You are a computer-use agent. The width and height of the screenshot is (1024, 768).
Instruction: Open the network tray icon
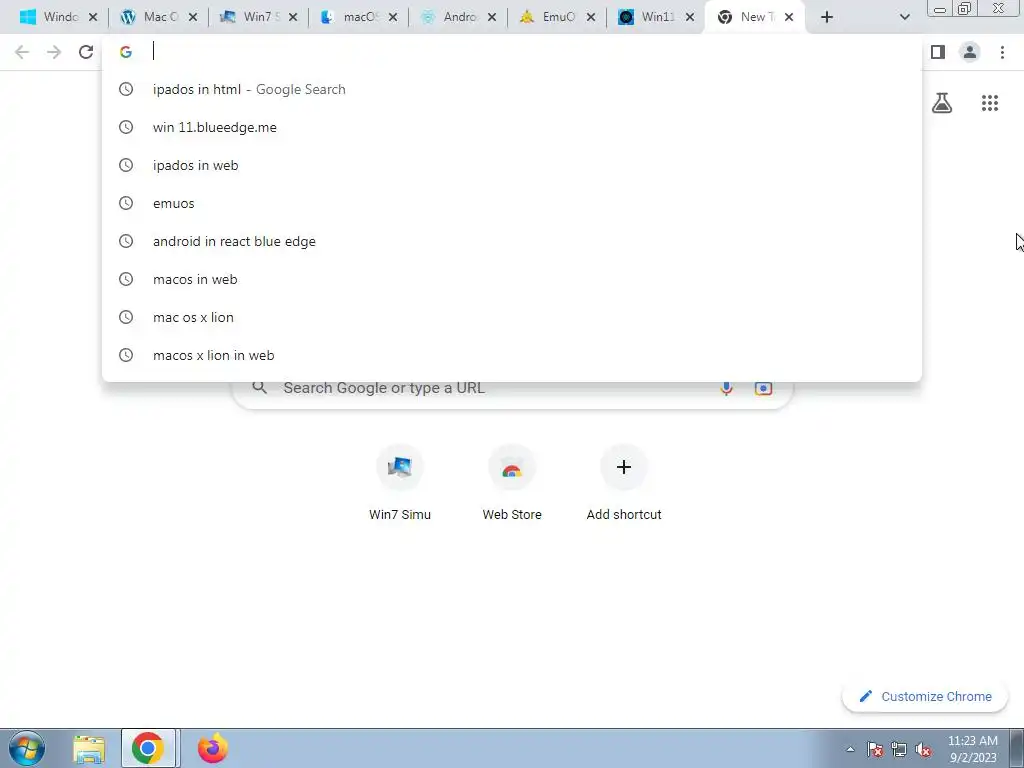coord(899,749)
